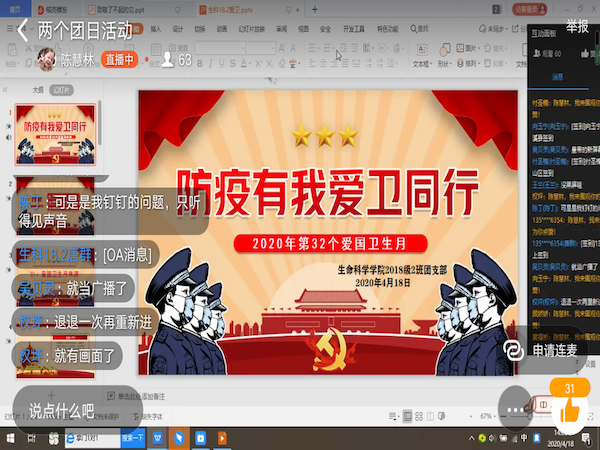Open the 举报 report option
The image size is (600, 450).
pyautogui.click(x=577, y=26)
